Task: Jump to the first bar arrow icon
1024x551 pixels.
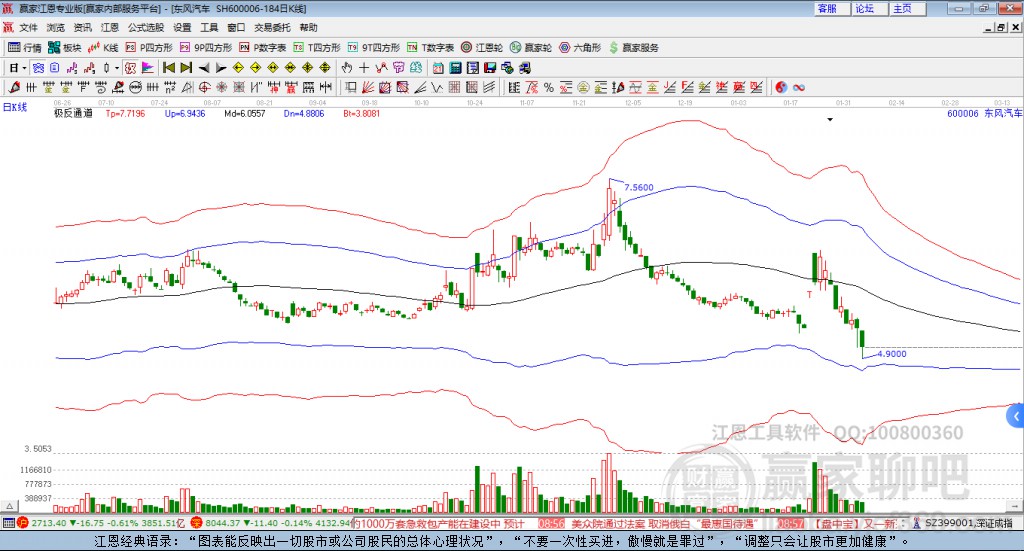Action: 168,68
